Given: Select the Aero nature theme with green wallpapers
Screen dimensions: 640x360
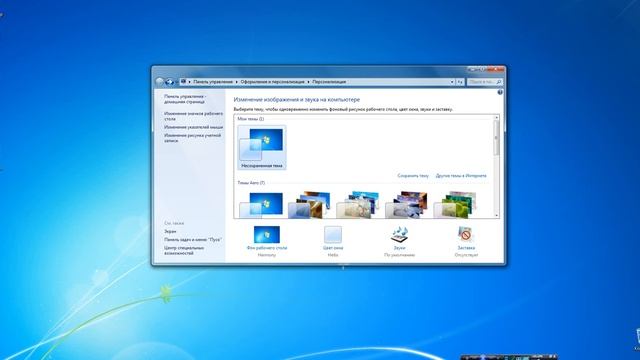Looking at the screenshot, I should [456, 204].
